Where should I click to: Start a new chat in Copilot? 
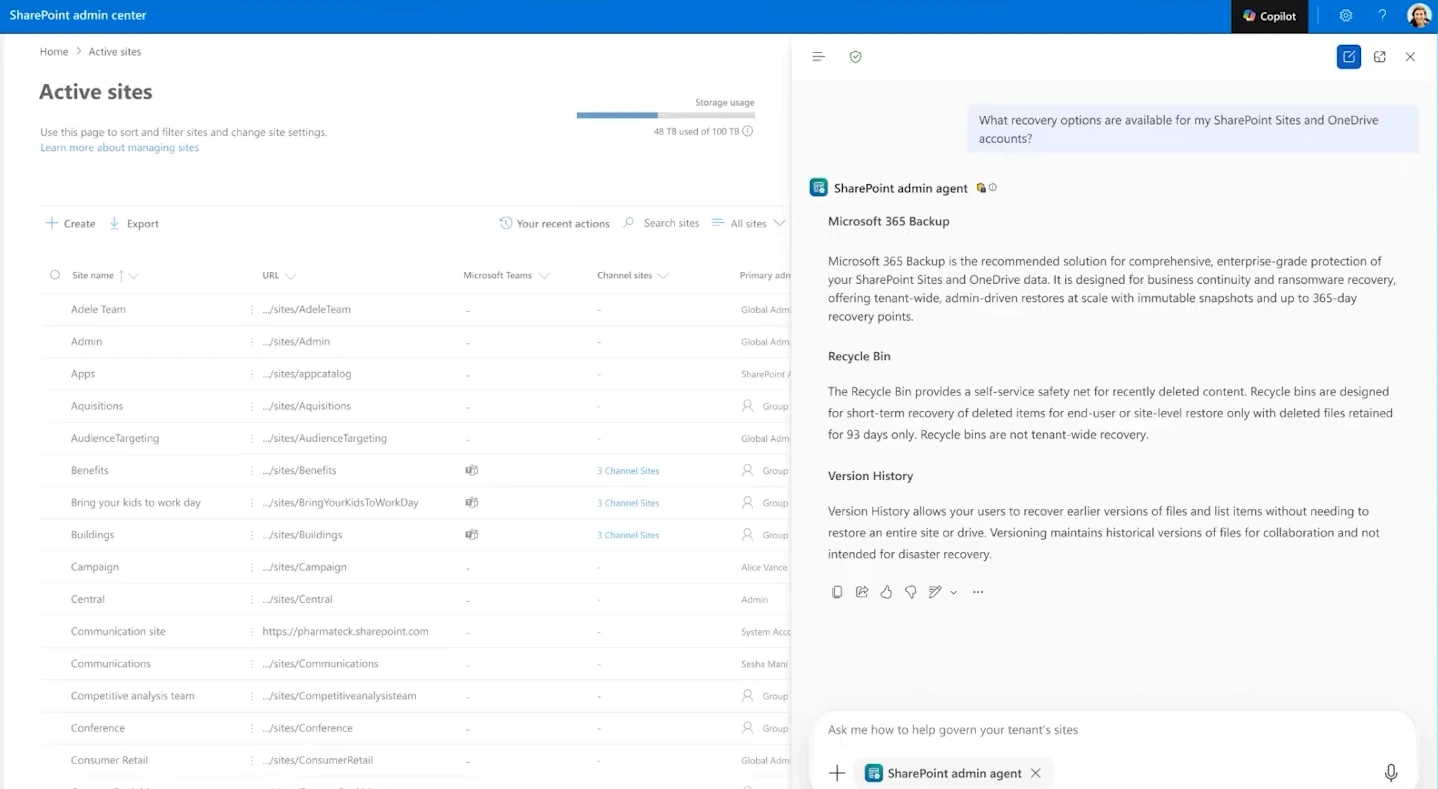click(1349, 57)
